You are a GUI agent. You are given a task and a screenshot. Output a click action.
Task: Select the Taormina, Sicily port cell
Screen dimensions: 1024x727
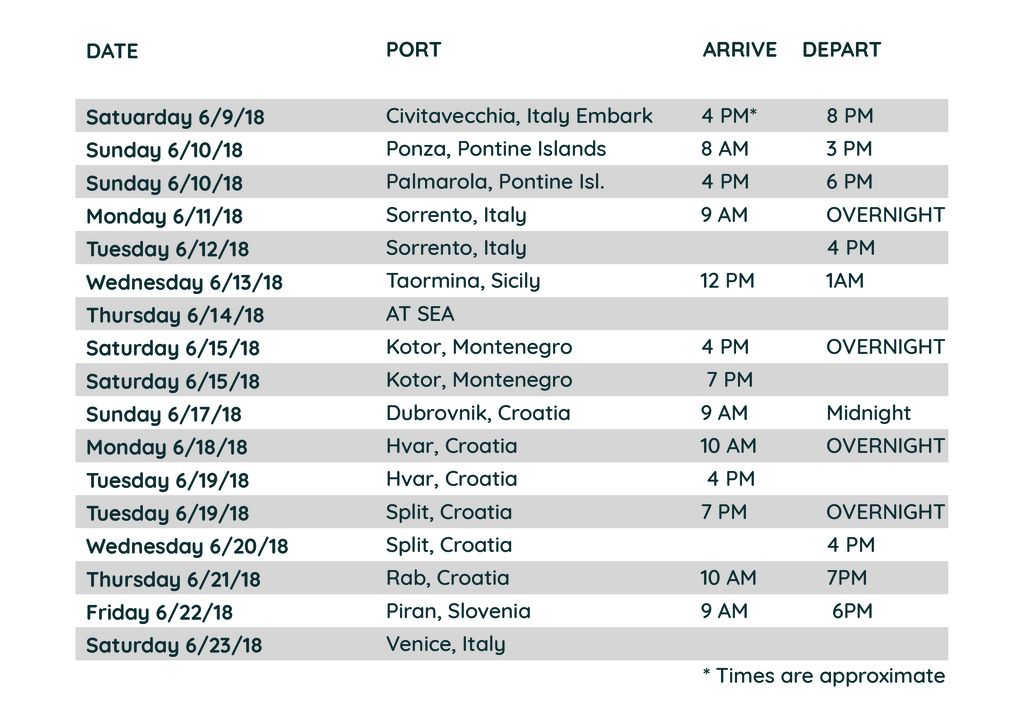click(463, 281)
